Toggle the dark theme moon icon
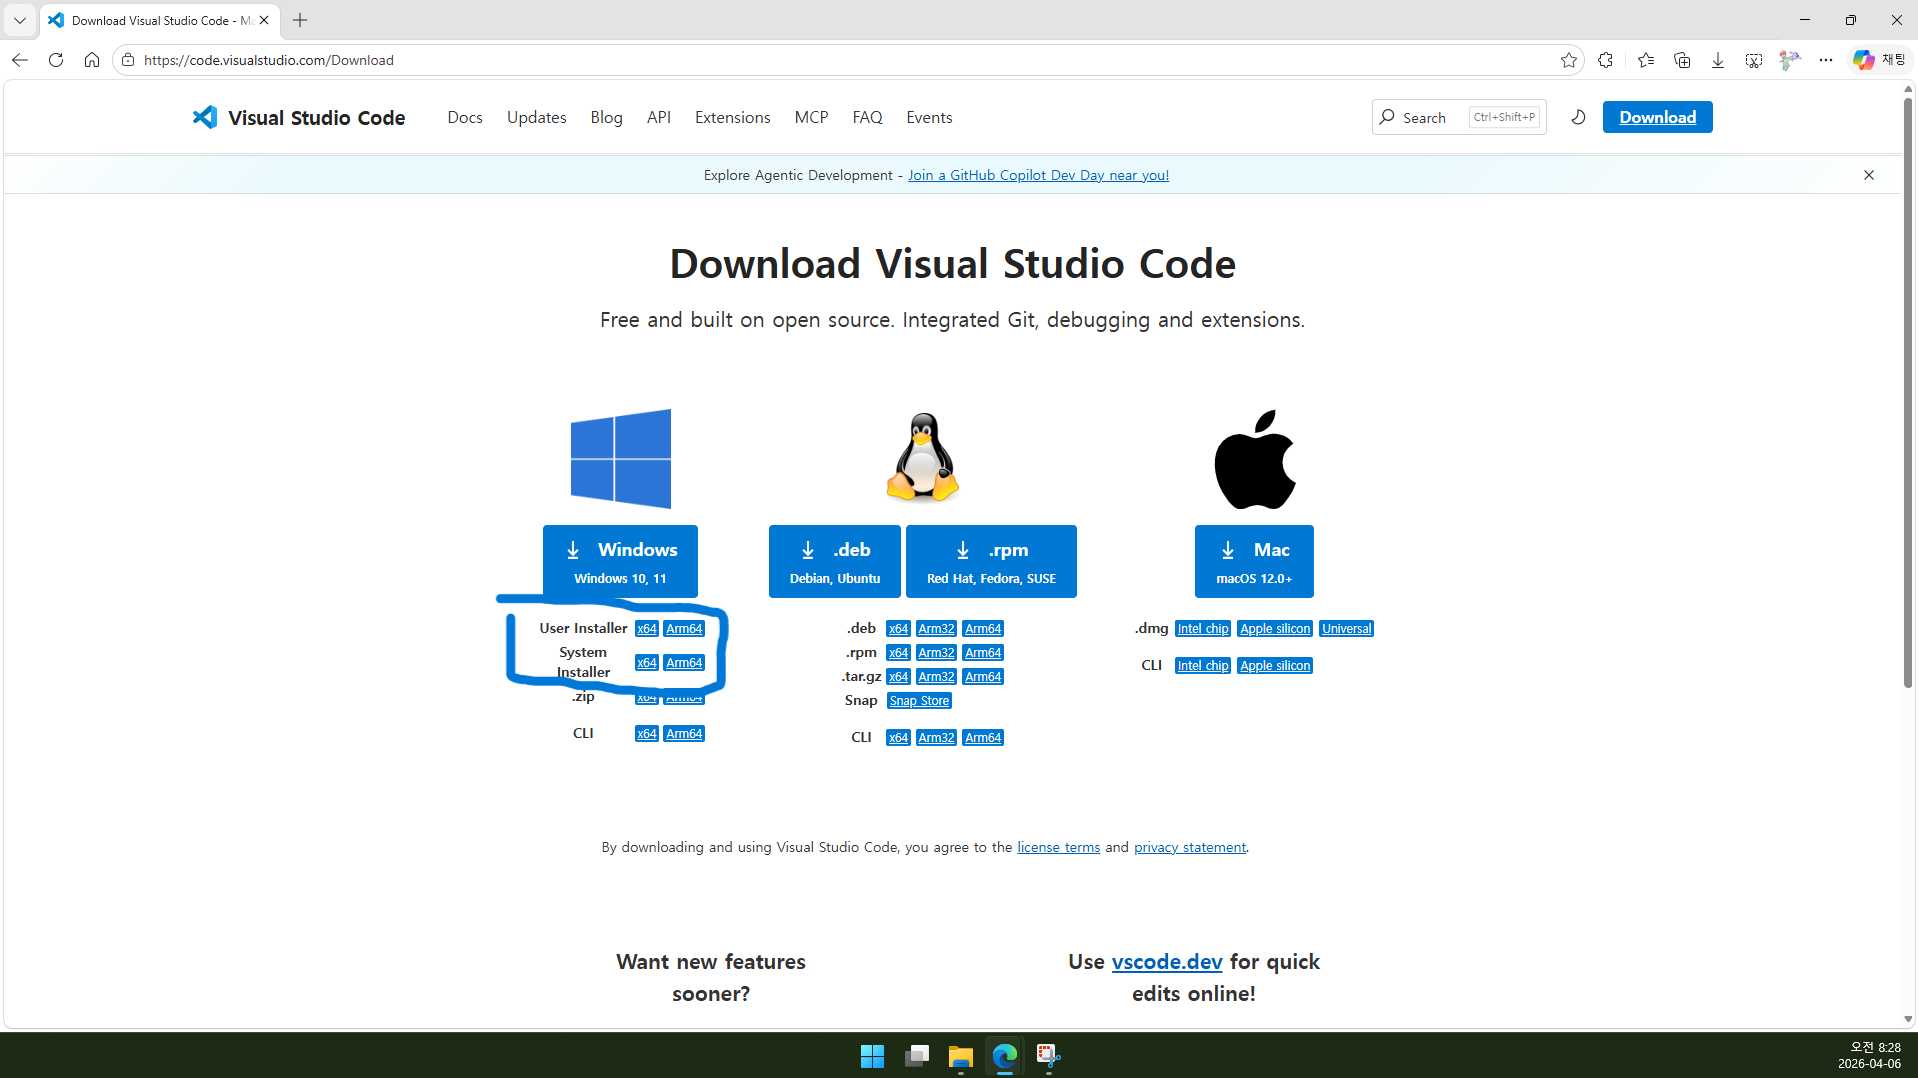This screenshot has width=1918, height=1078. (x=1578, y=117)
